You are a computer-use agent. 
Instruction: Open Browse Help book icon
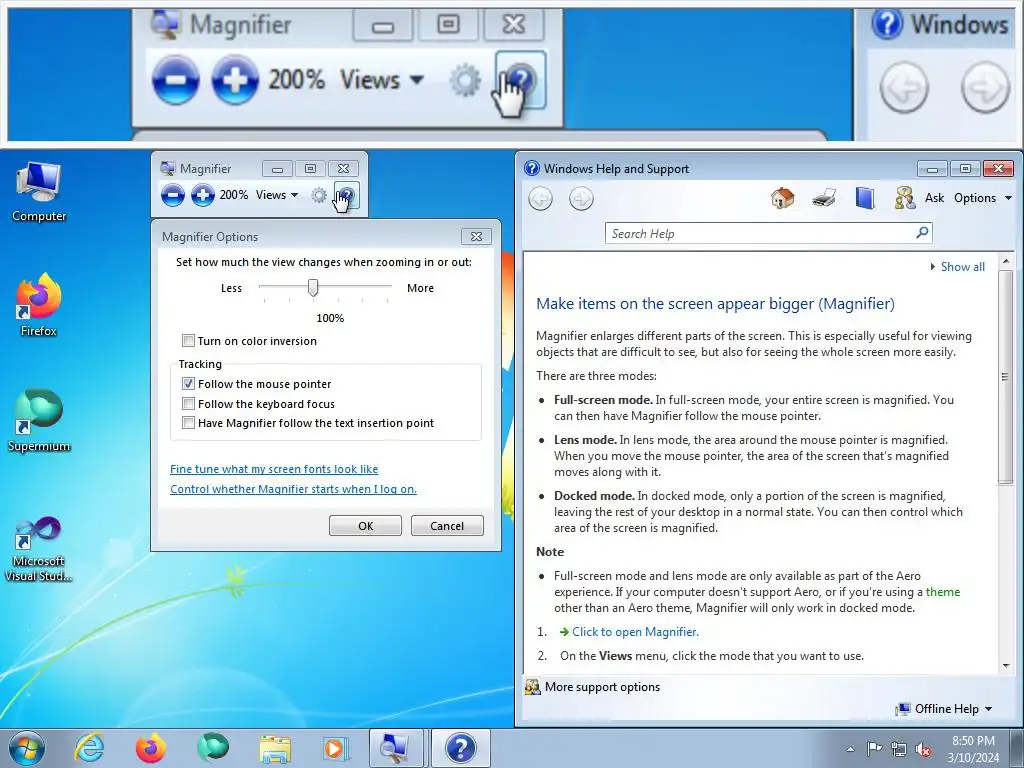click(x=865, y=197)
